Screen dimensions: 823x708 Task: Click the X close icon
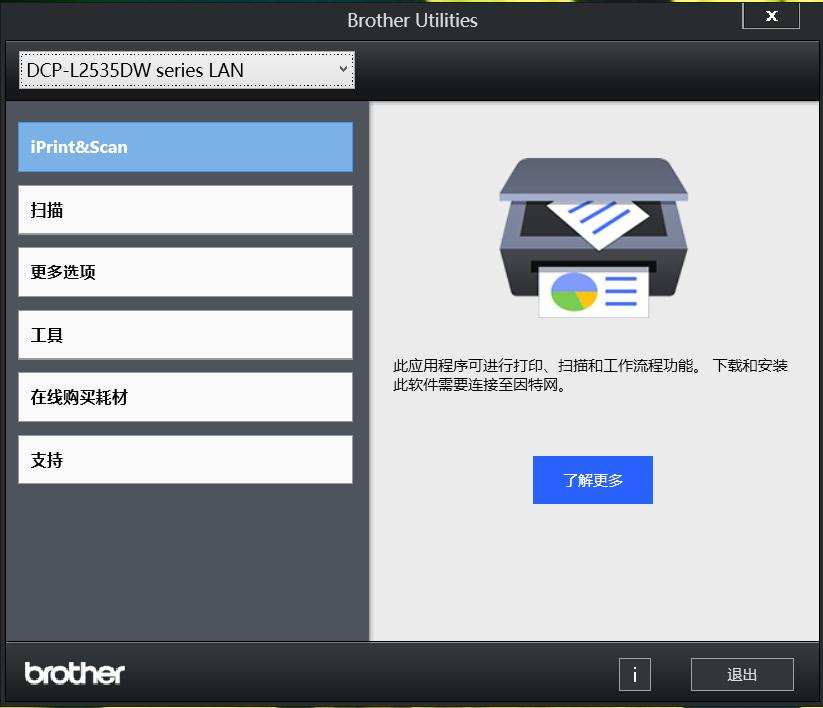pyautogui.click(x=770, y=15)
